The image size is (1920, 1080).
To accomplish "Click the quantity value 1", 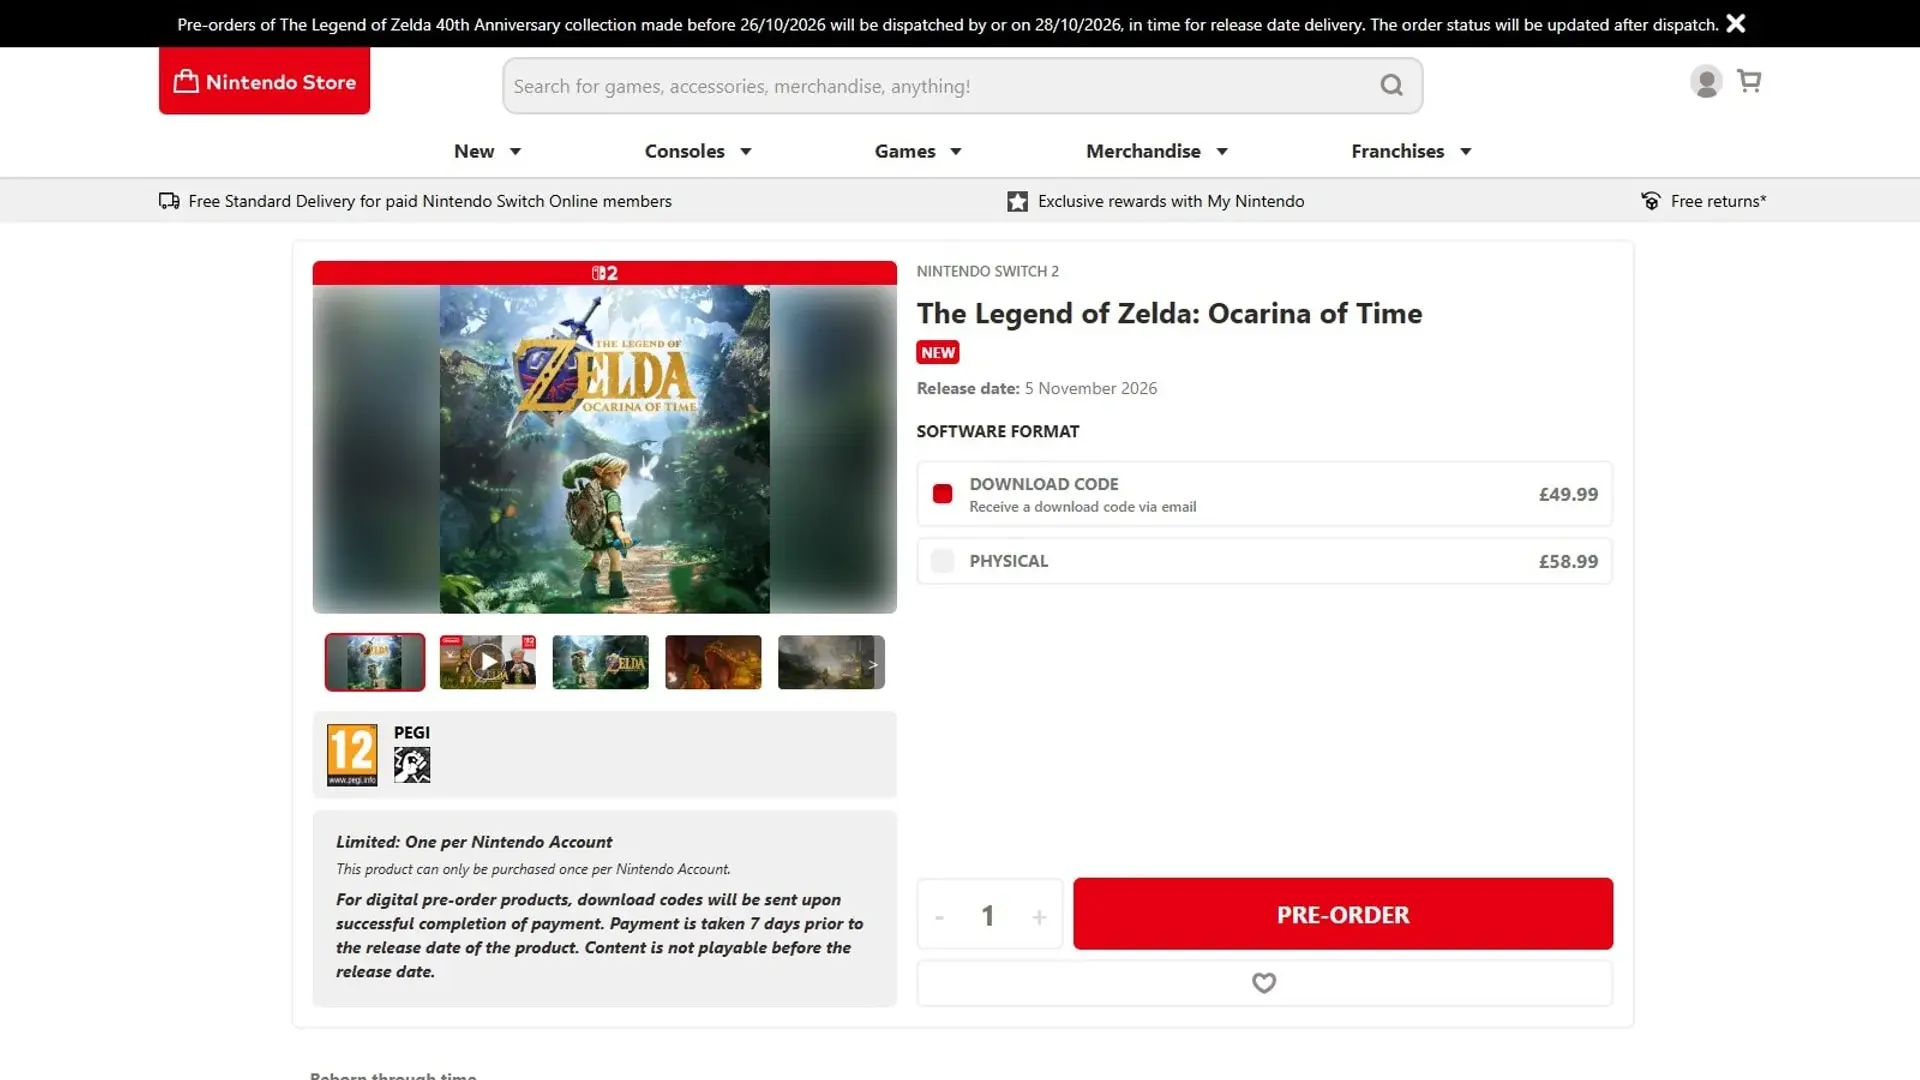I will pos(988,916).
